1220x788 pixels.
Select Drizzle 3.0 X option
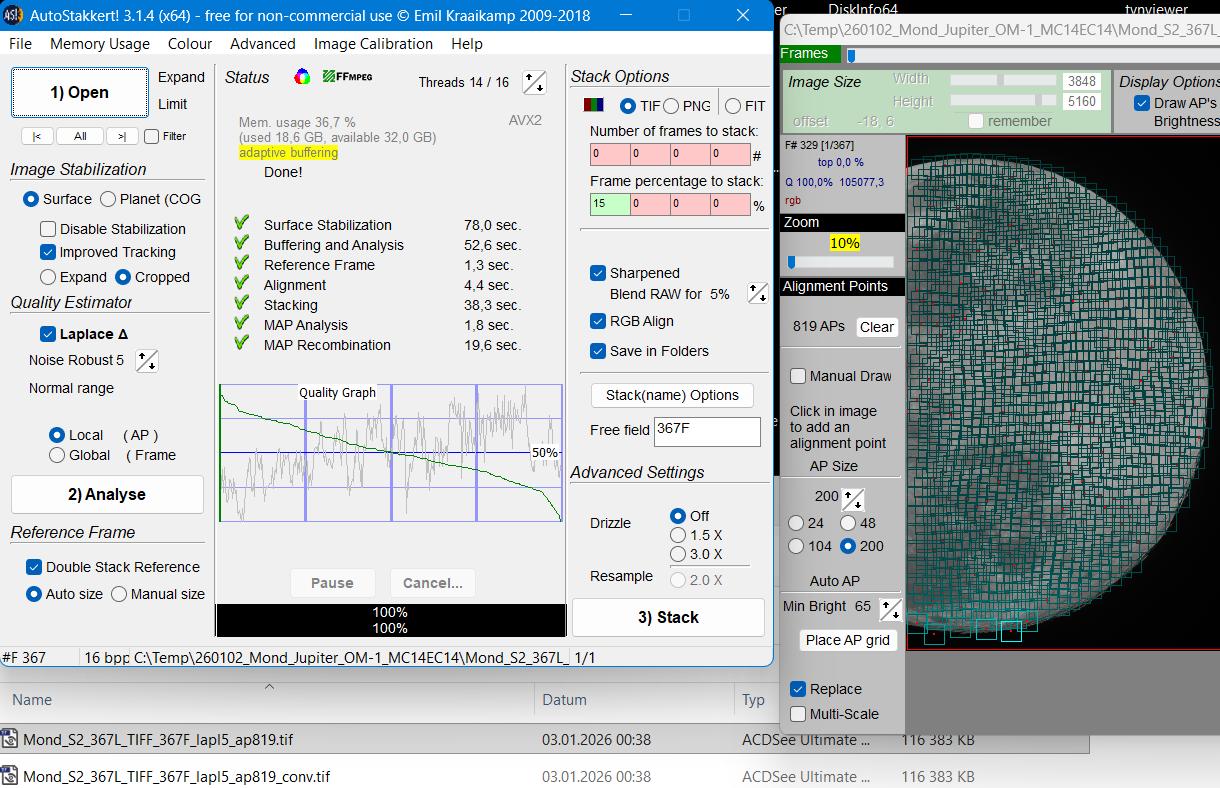(x=678, y=554)
